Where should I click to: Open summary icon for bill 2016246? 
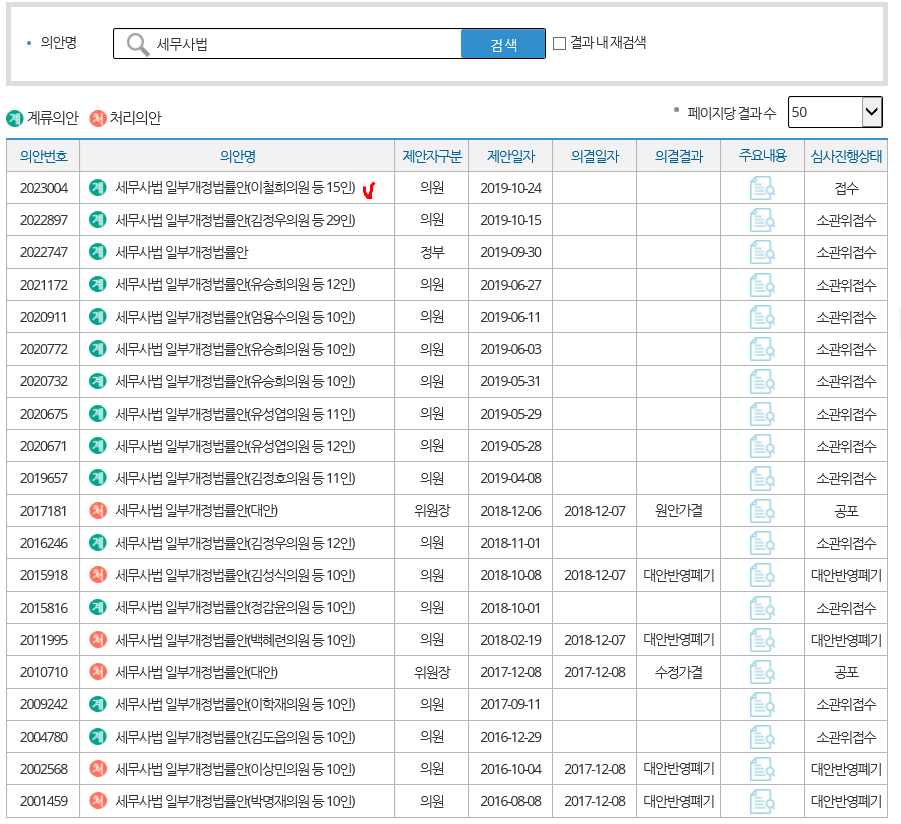coord(762,543)
